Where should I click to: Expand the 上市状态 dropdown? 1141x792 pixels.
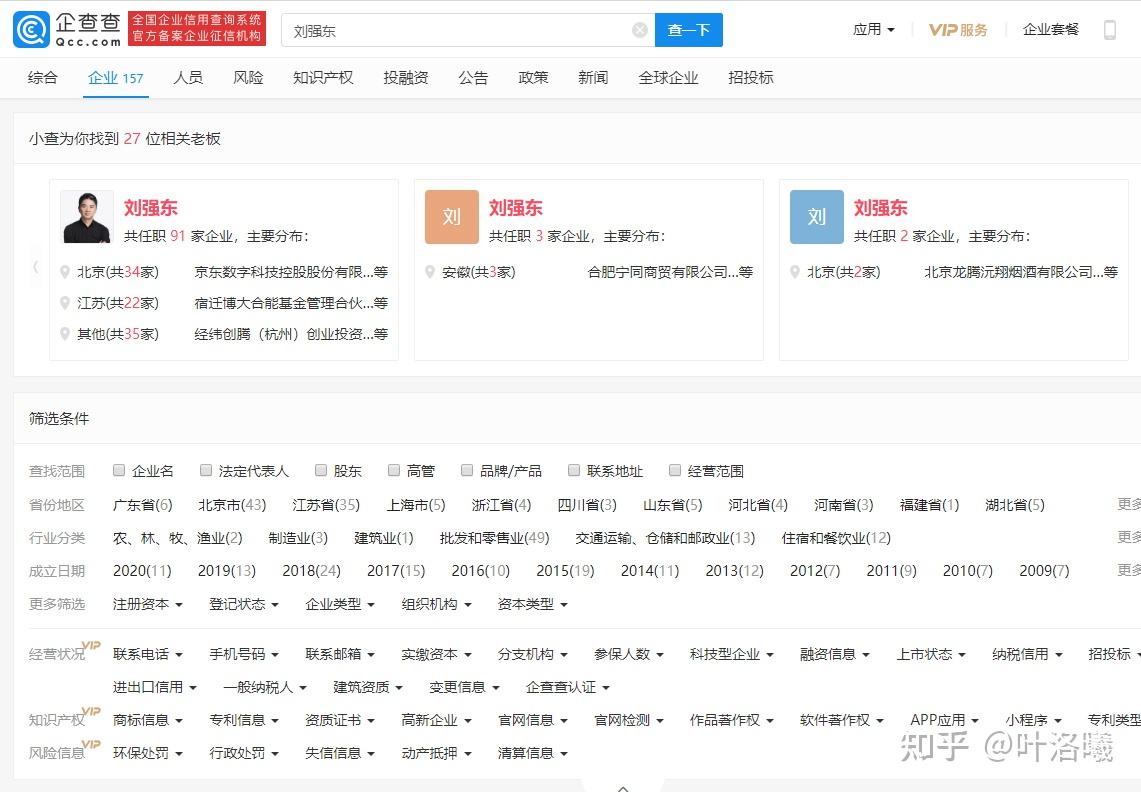pos(931,654)
